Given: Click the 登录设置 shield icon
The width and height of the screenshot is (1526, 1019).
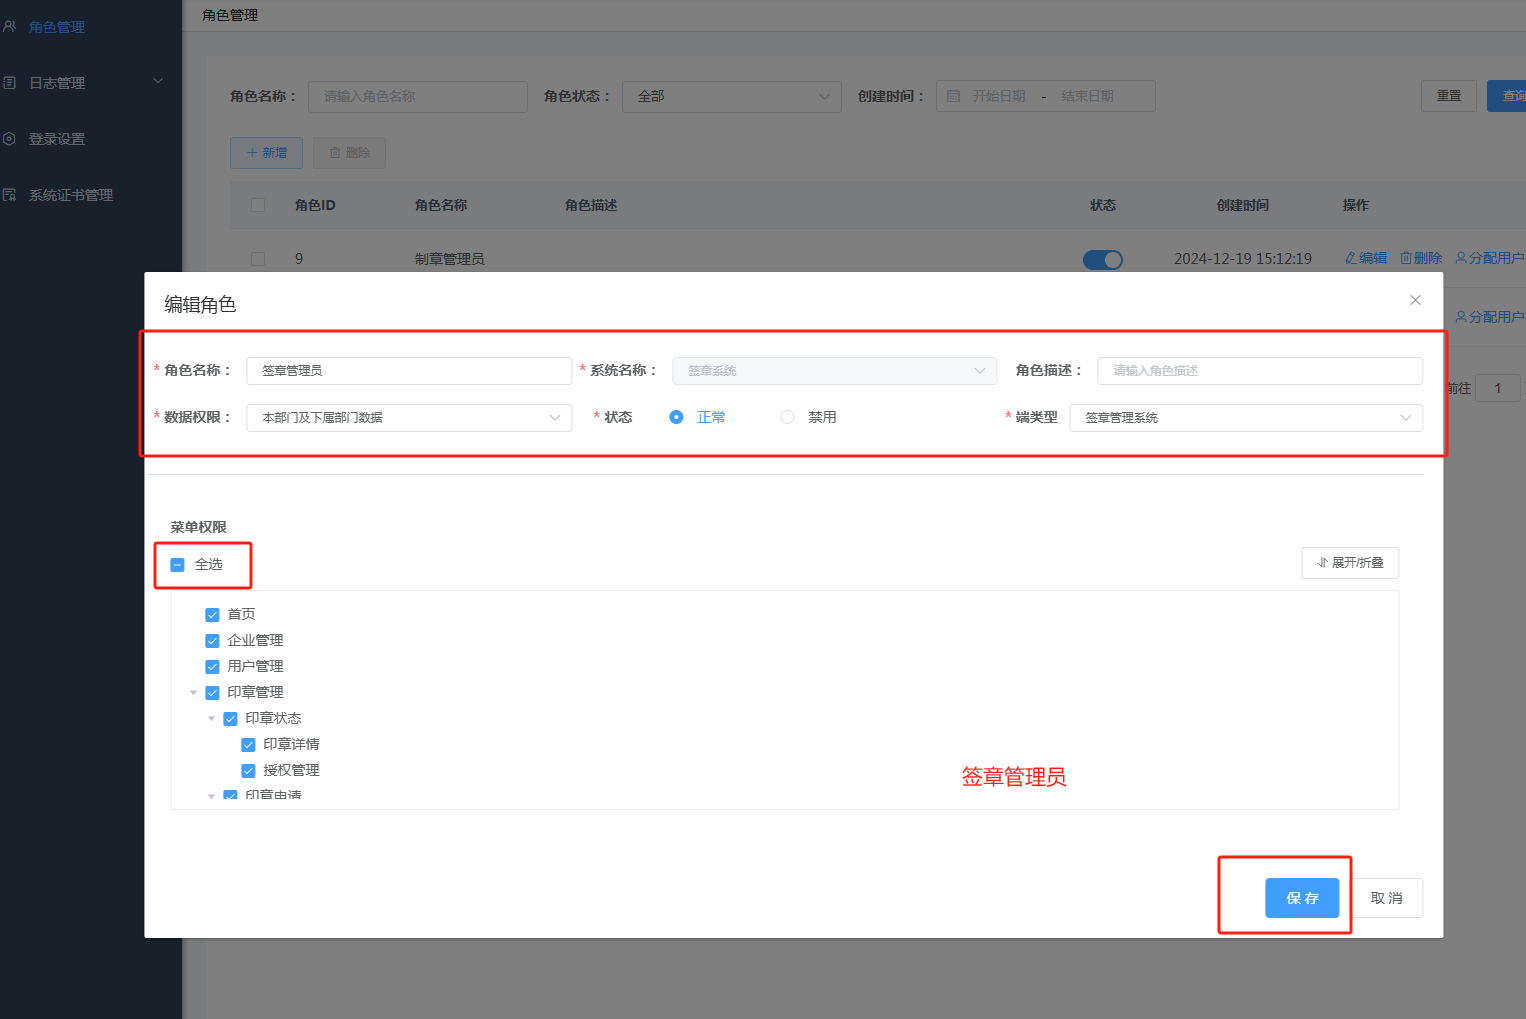Looking at the screenshot, I should point(10,139).
